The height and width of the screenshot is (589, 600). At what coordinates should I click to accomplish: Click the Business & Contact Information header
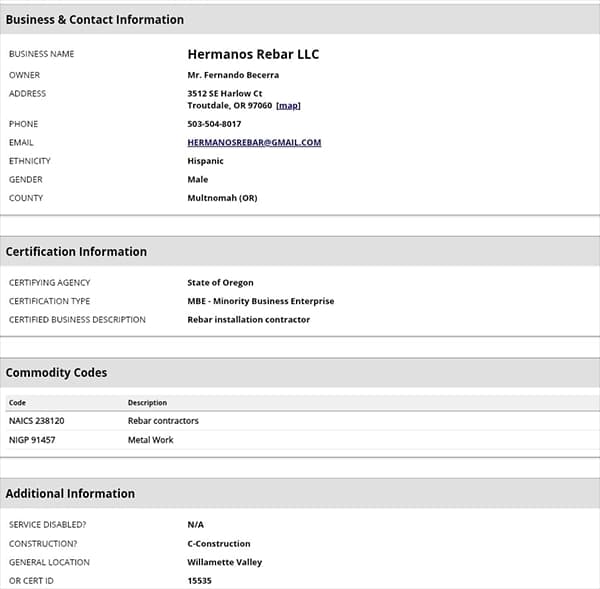click(95, 19)
